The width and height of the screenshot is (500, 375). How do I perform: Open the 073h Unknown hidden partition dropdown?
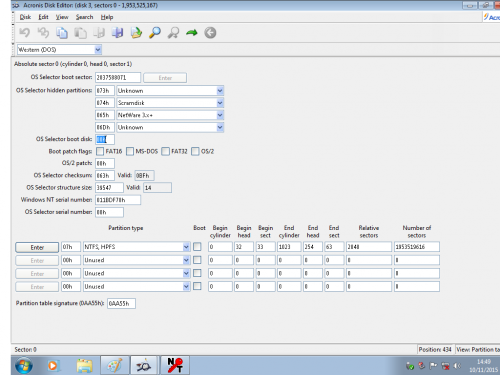(x=220, y=91)
